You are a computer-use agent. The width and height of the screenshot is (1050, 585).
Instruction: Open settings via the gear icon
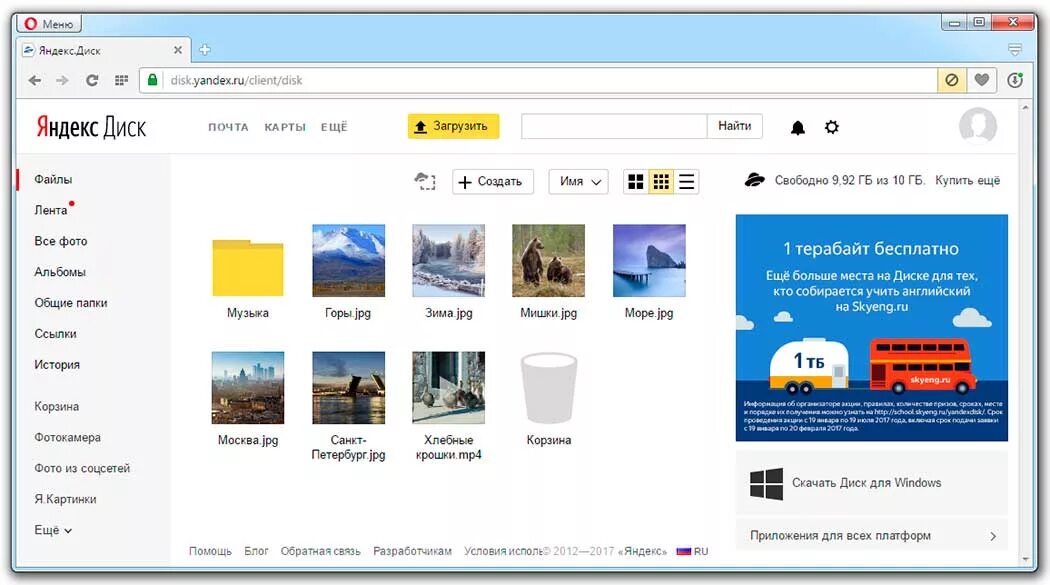[831, 127]
